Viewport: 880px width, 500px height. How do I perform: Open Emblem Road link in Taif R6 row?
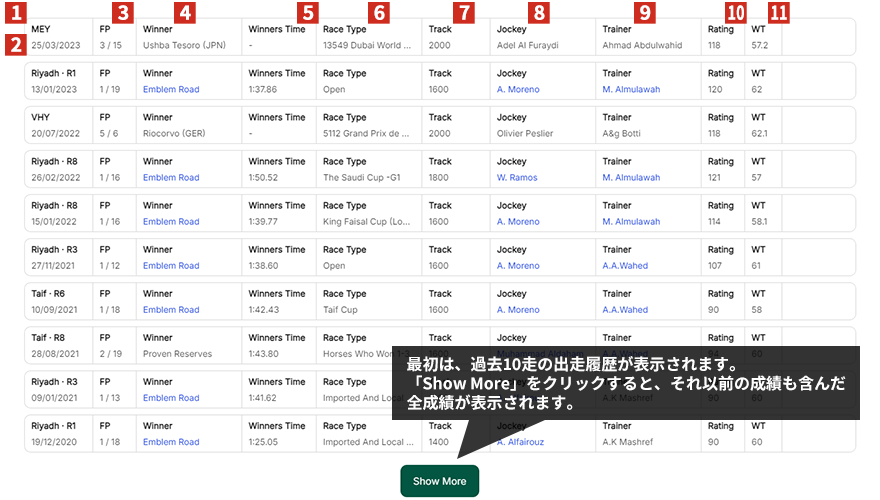pyautogui.click(x=171, y=310)
